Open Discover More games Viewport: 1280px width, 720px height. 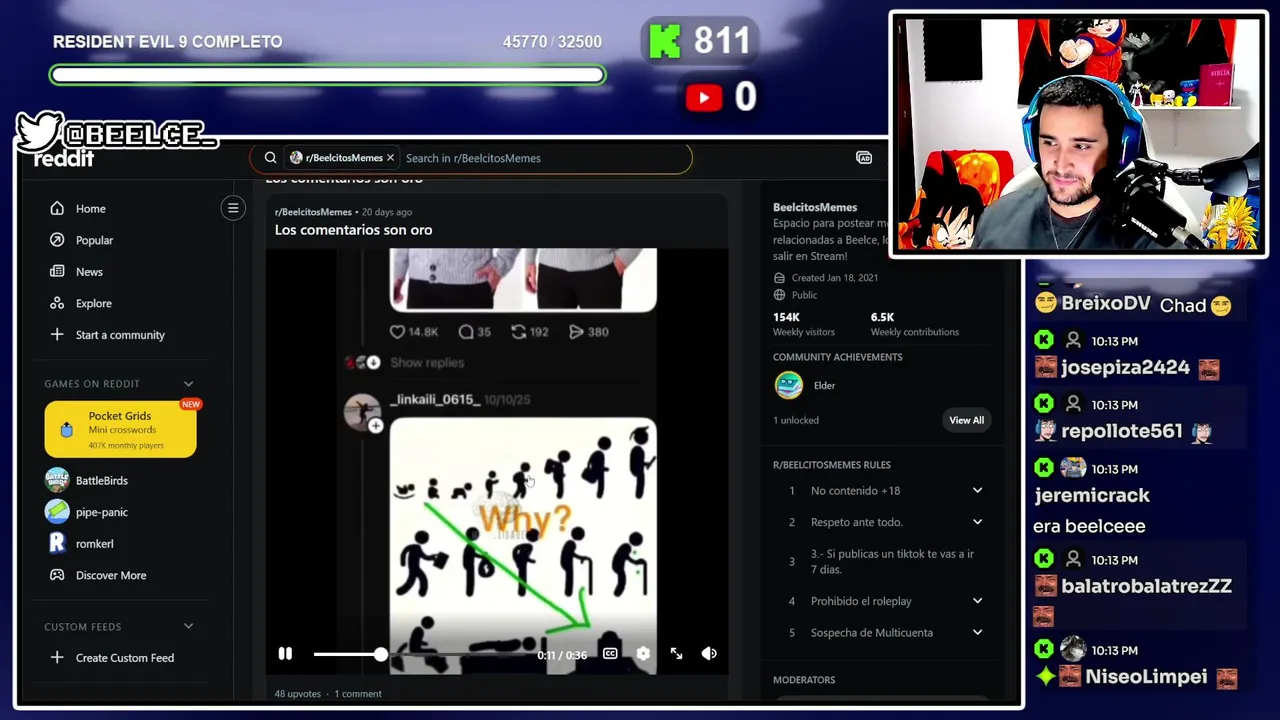(110, 575)
